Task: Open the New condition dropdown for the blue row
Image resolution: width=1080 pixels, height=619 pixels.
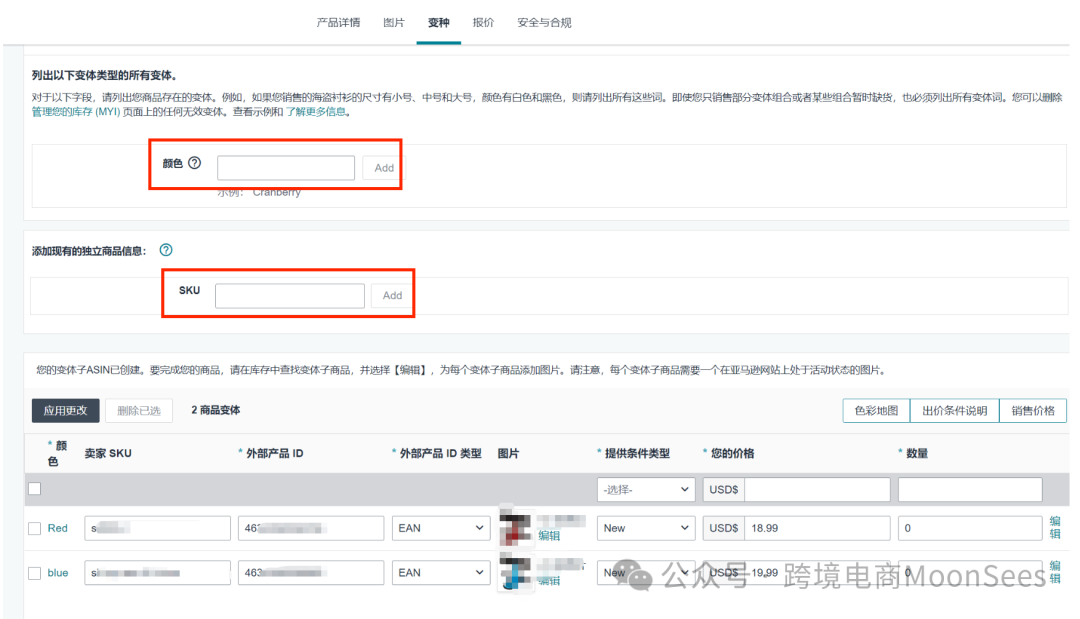Action: click(x=645, y=572)
